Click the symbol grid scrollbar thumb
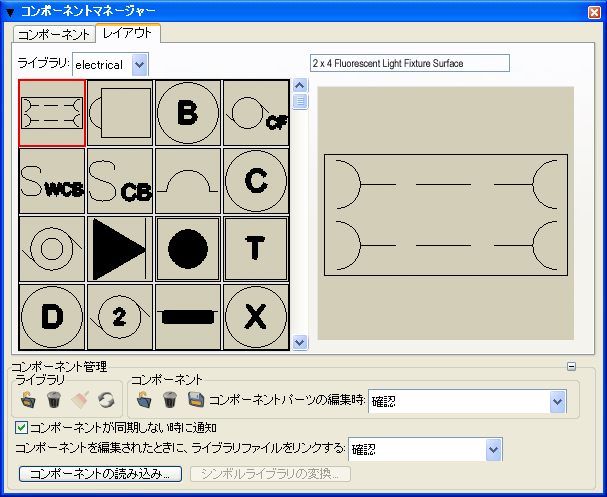This screenshot has height=497, width=607. (x=300, y=101)
